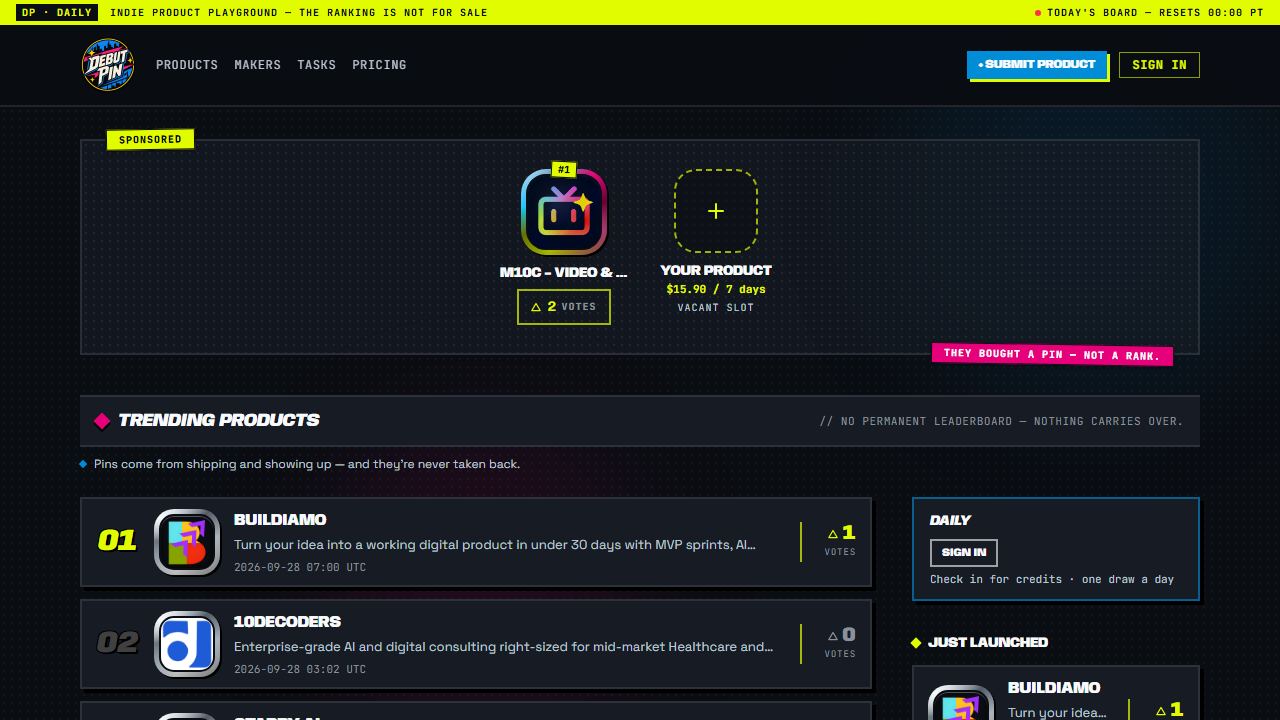Viewport: 1280px width, 720px height.
Task: Click the #1 badge on M10C
Action: [x=564, y=170]
